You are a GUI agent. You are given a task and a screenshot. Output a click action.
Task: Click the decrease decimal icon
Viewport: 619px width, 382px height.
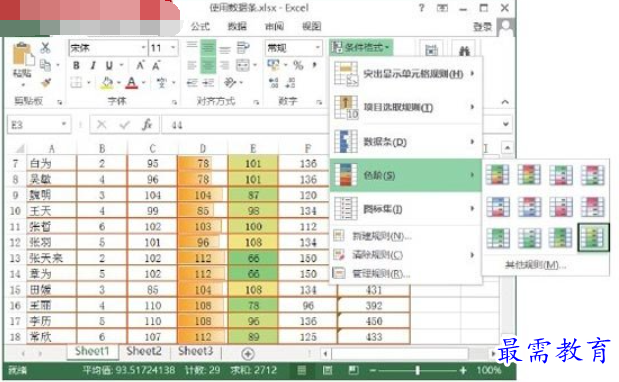pos(290,82)
